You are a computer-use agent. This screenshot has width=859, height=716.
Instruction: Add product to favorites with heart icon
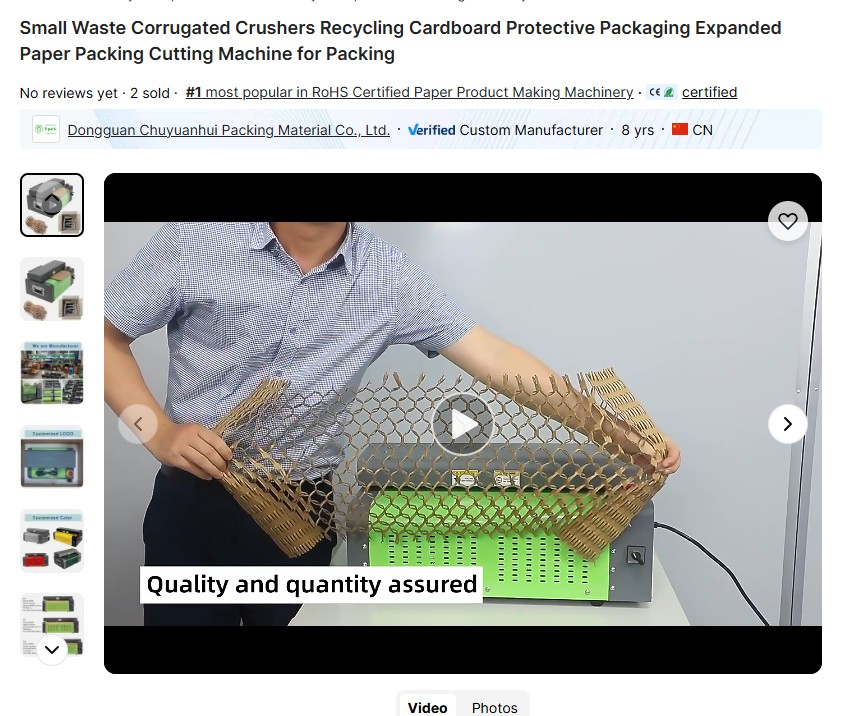[787, 221]
